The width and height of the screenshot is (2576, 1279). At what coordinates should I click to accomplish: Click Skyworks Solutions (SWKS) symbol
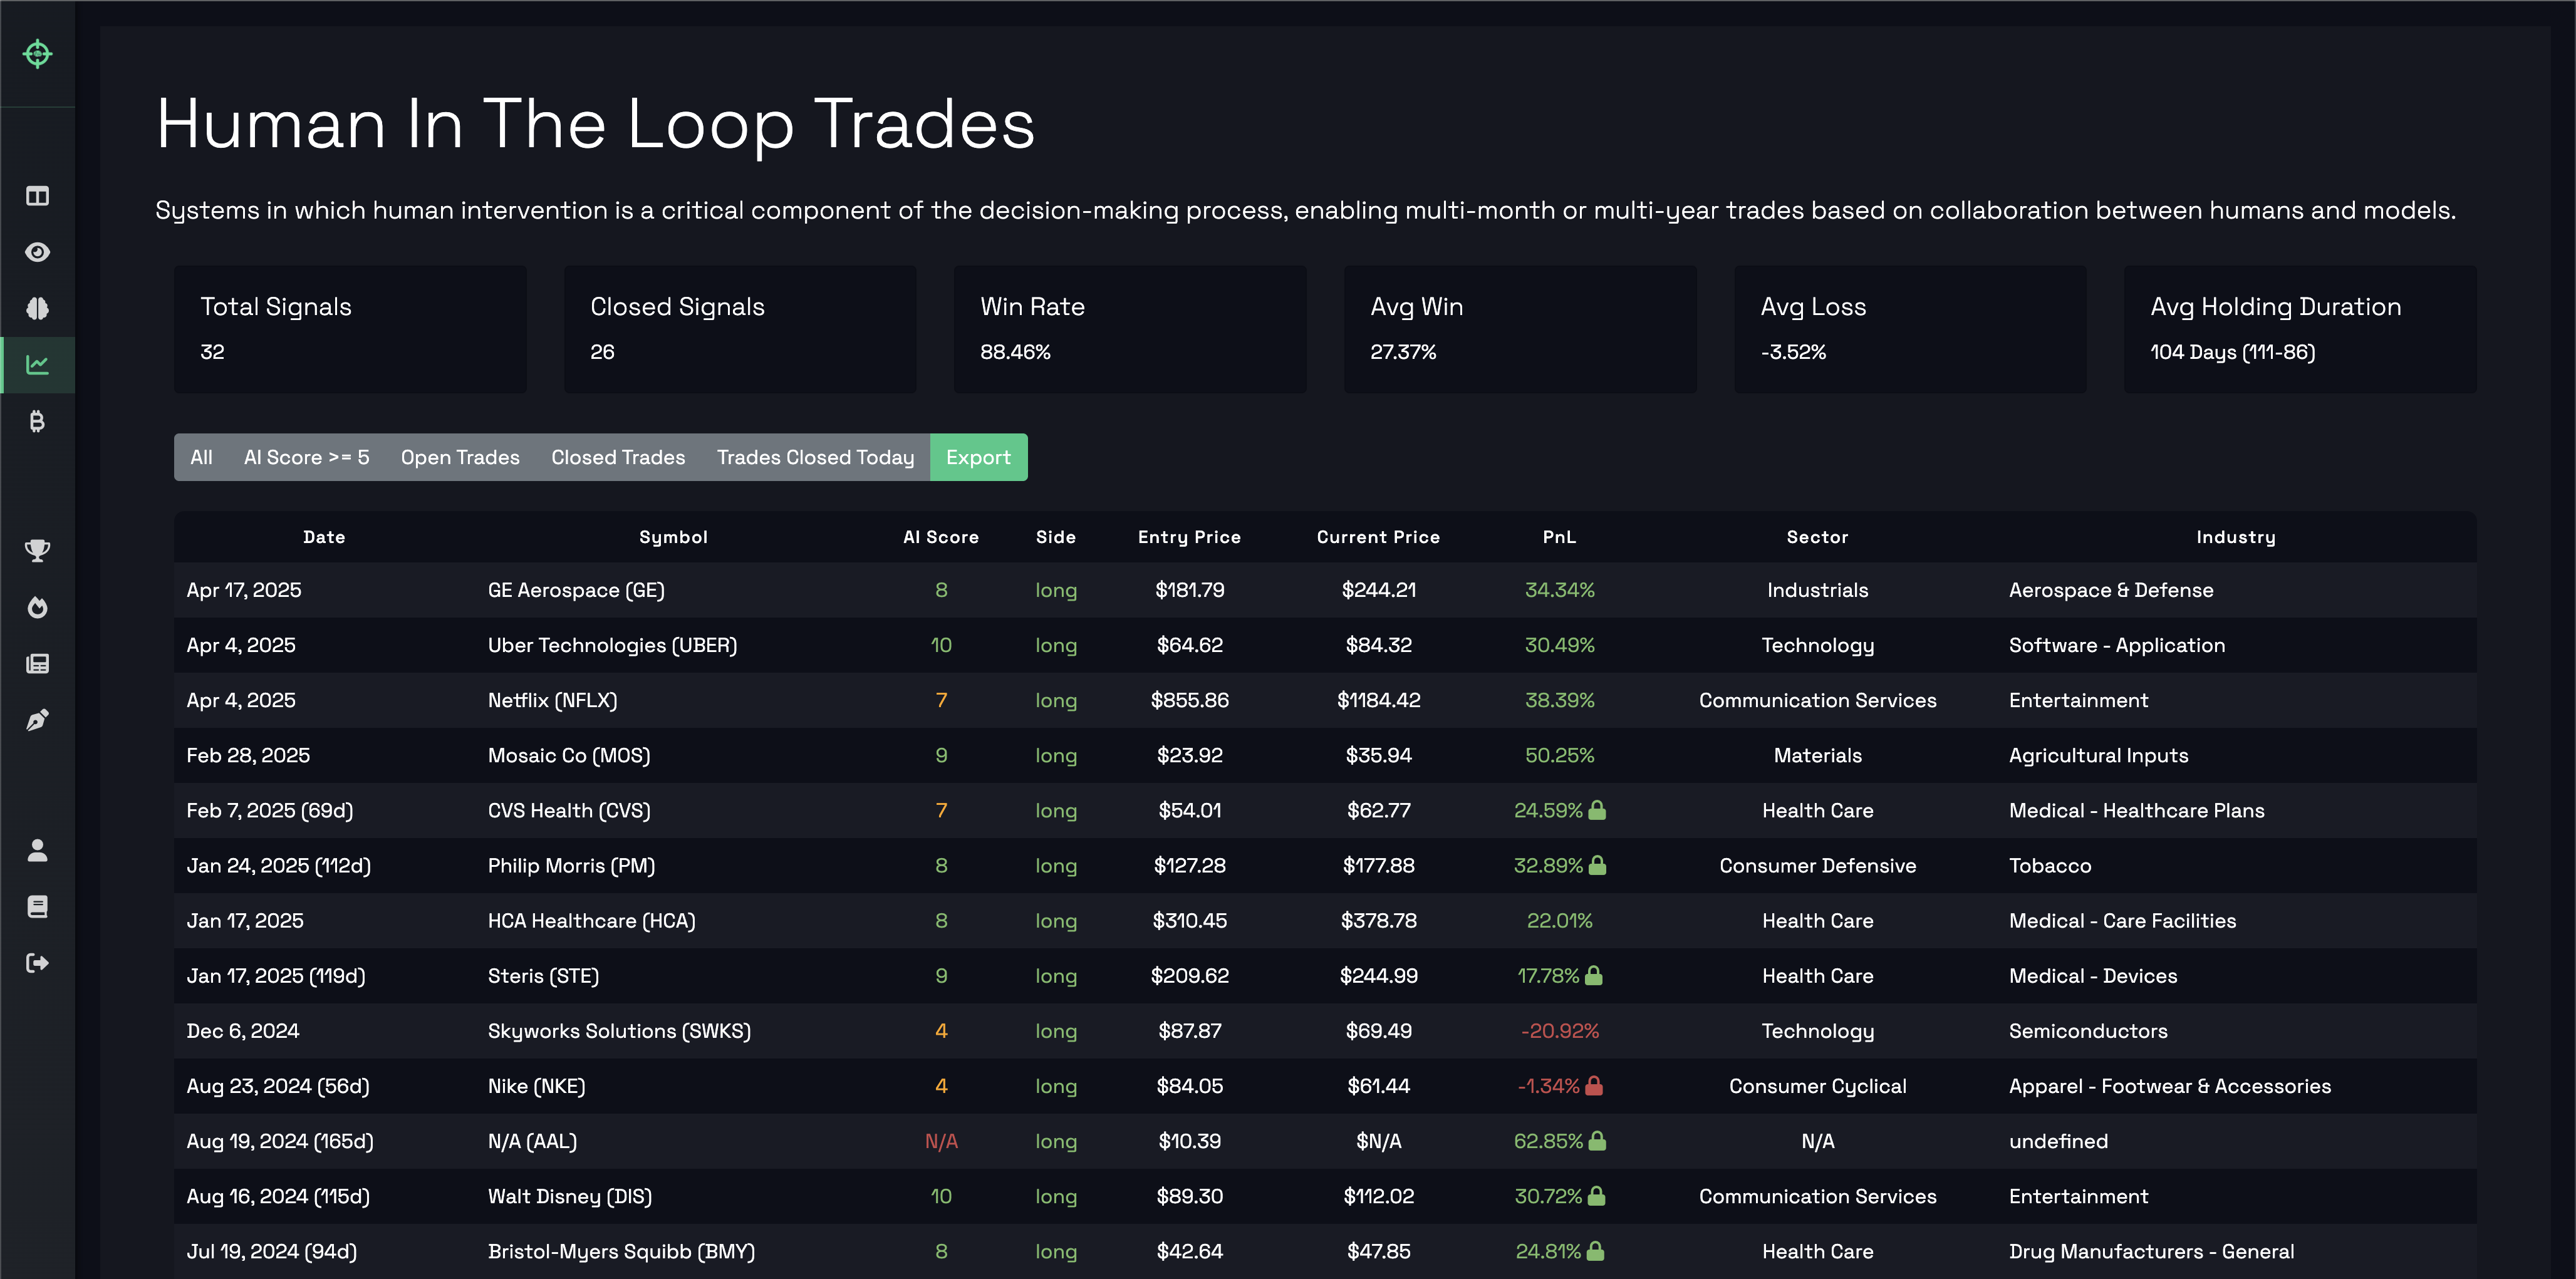pyautogui.click(x=619, y=1030)
